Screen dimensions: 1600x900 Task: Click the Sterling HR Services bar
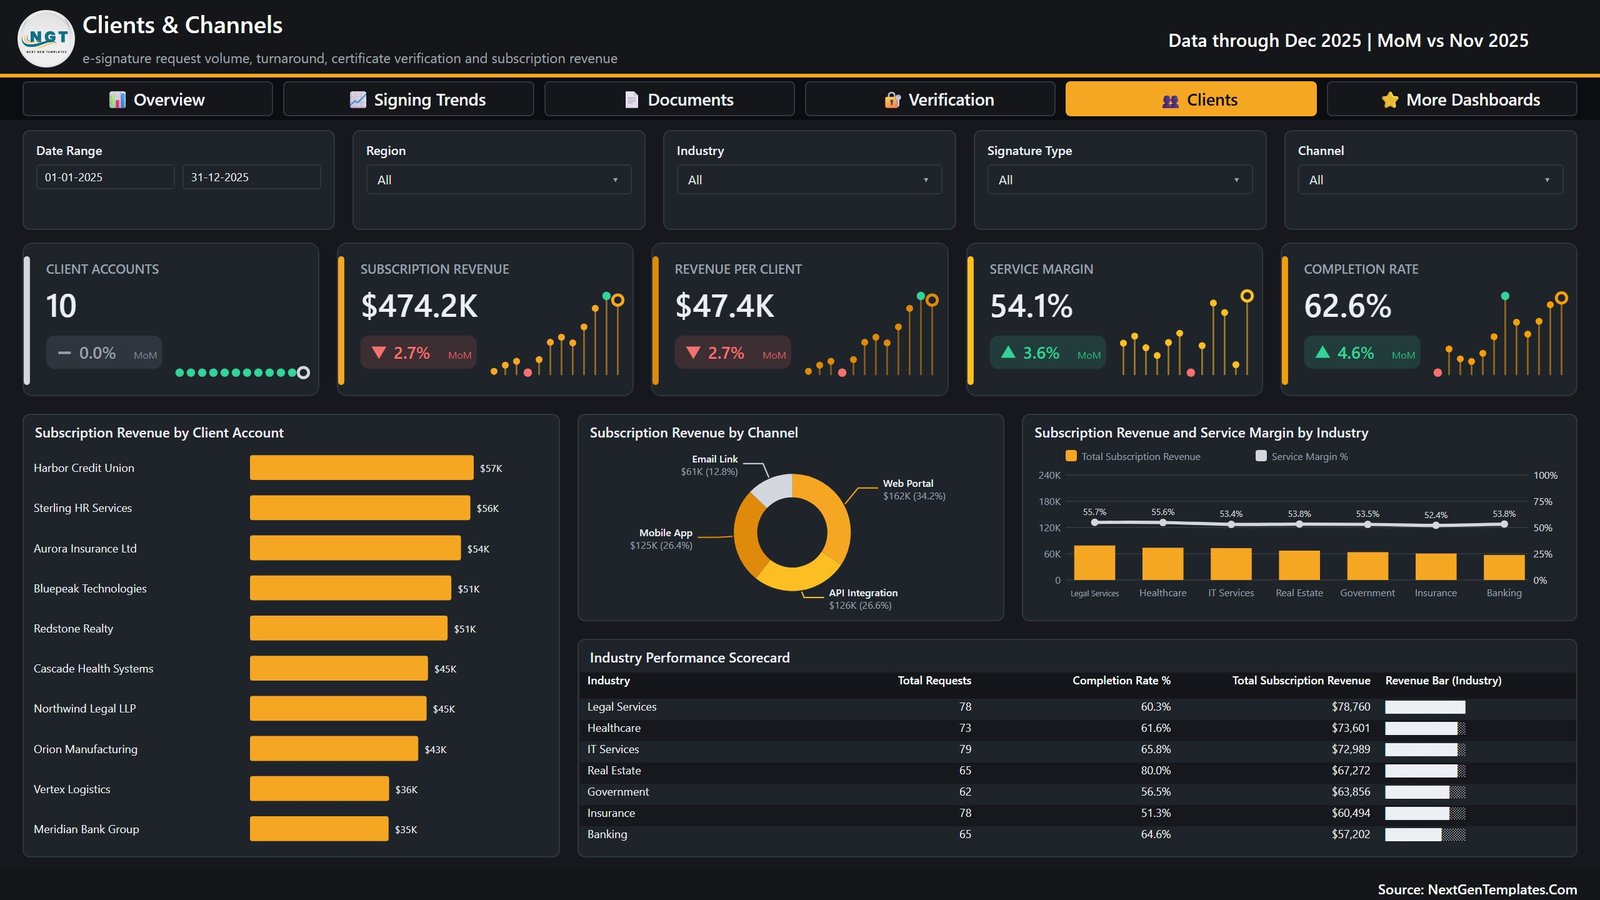(x=360, y=508)
